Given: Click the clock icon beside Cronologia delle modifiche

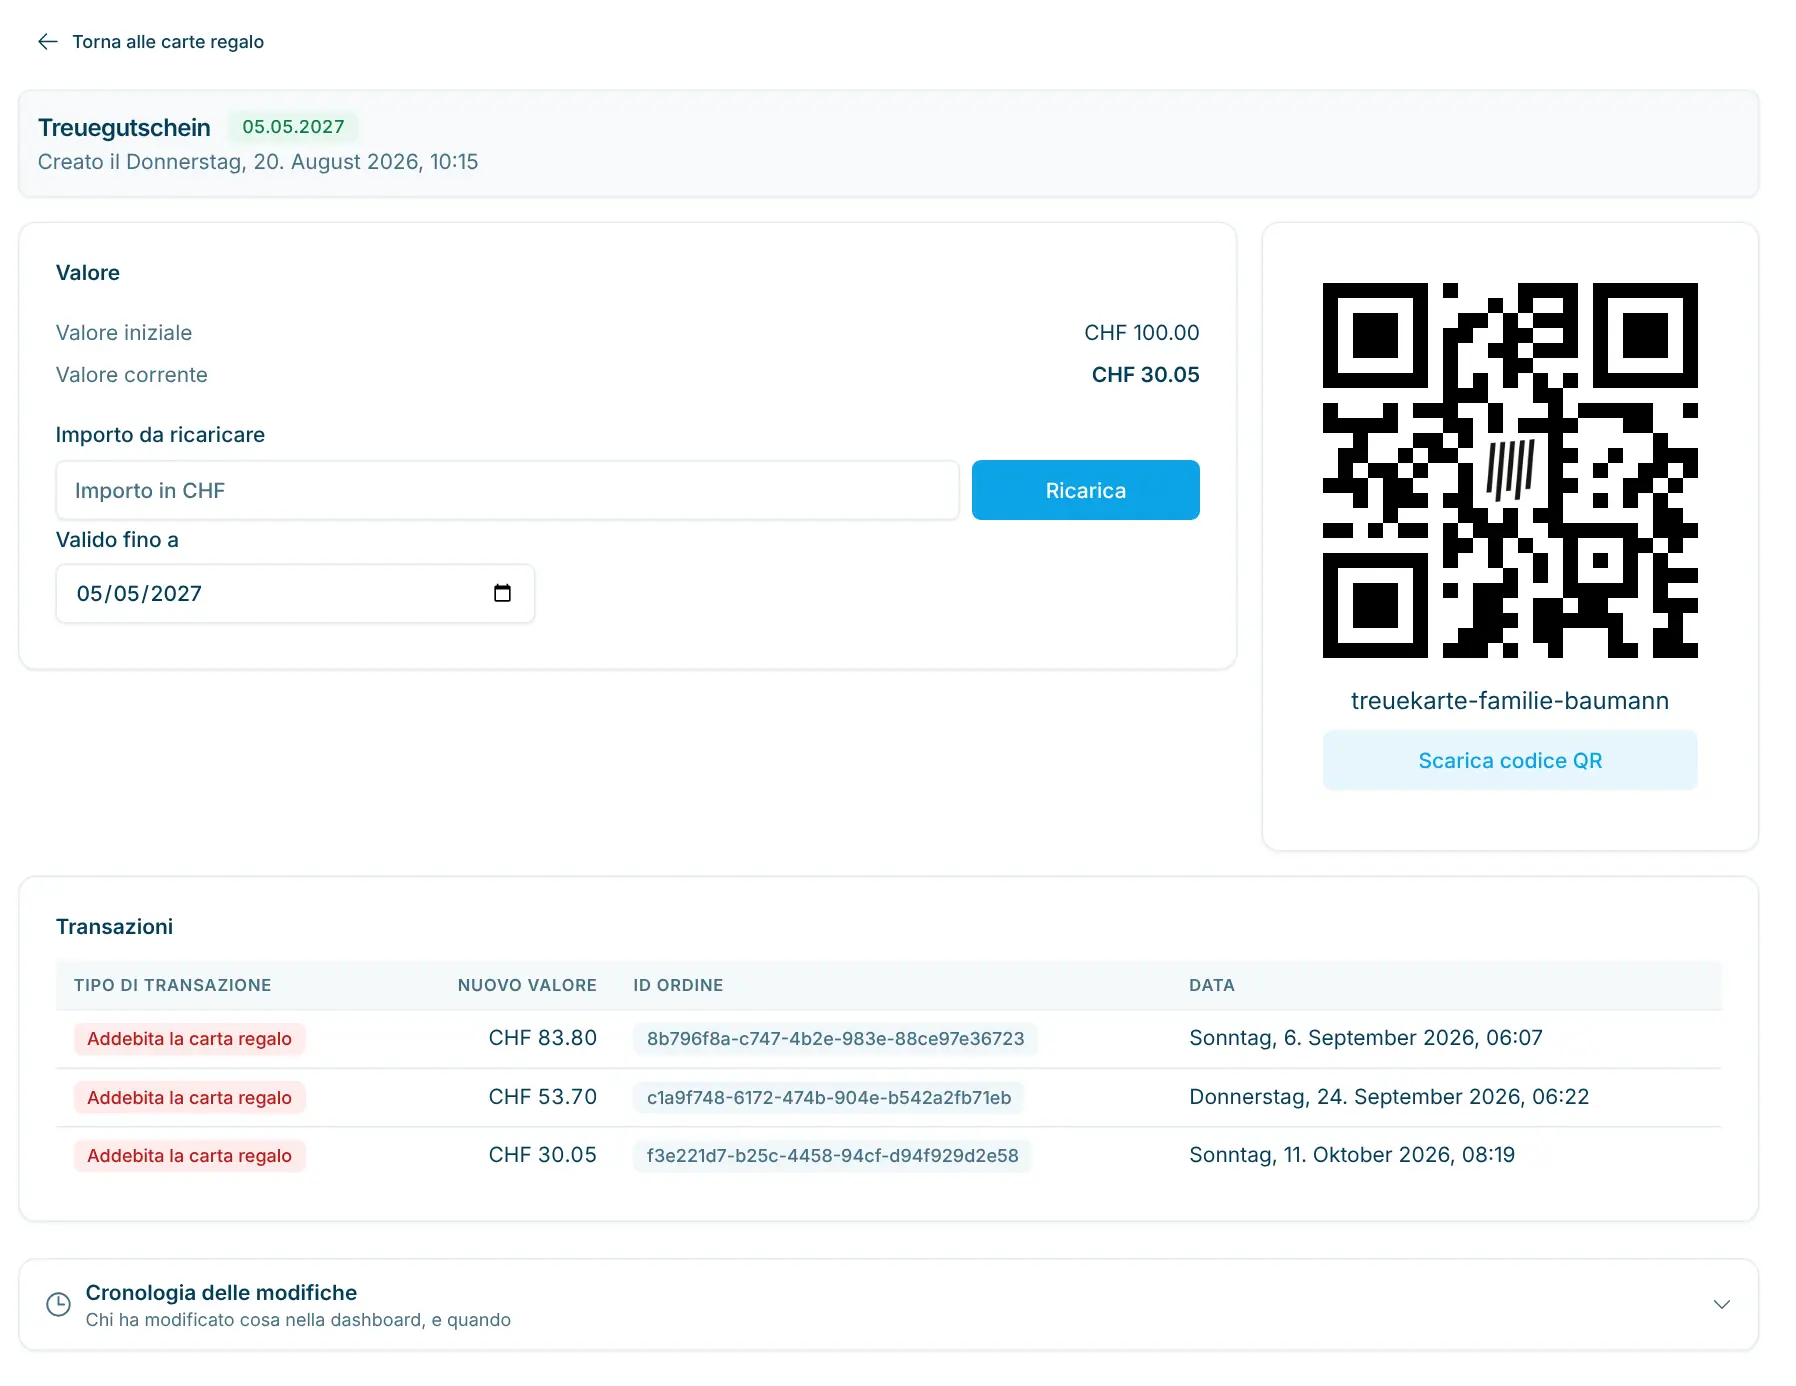Looking at the screenshot, I should tap(59, 1304).
